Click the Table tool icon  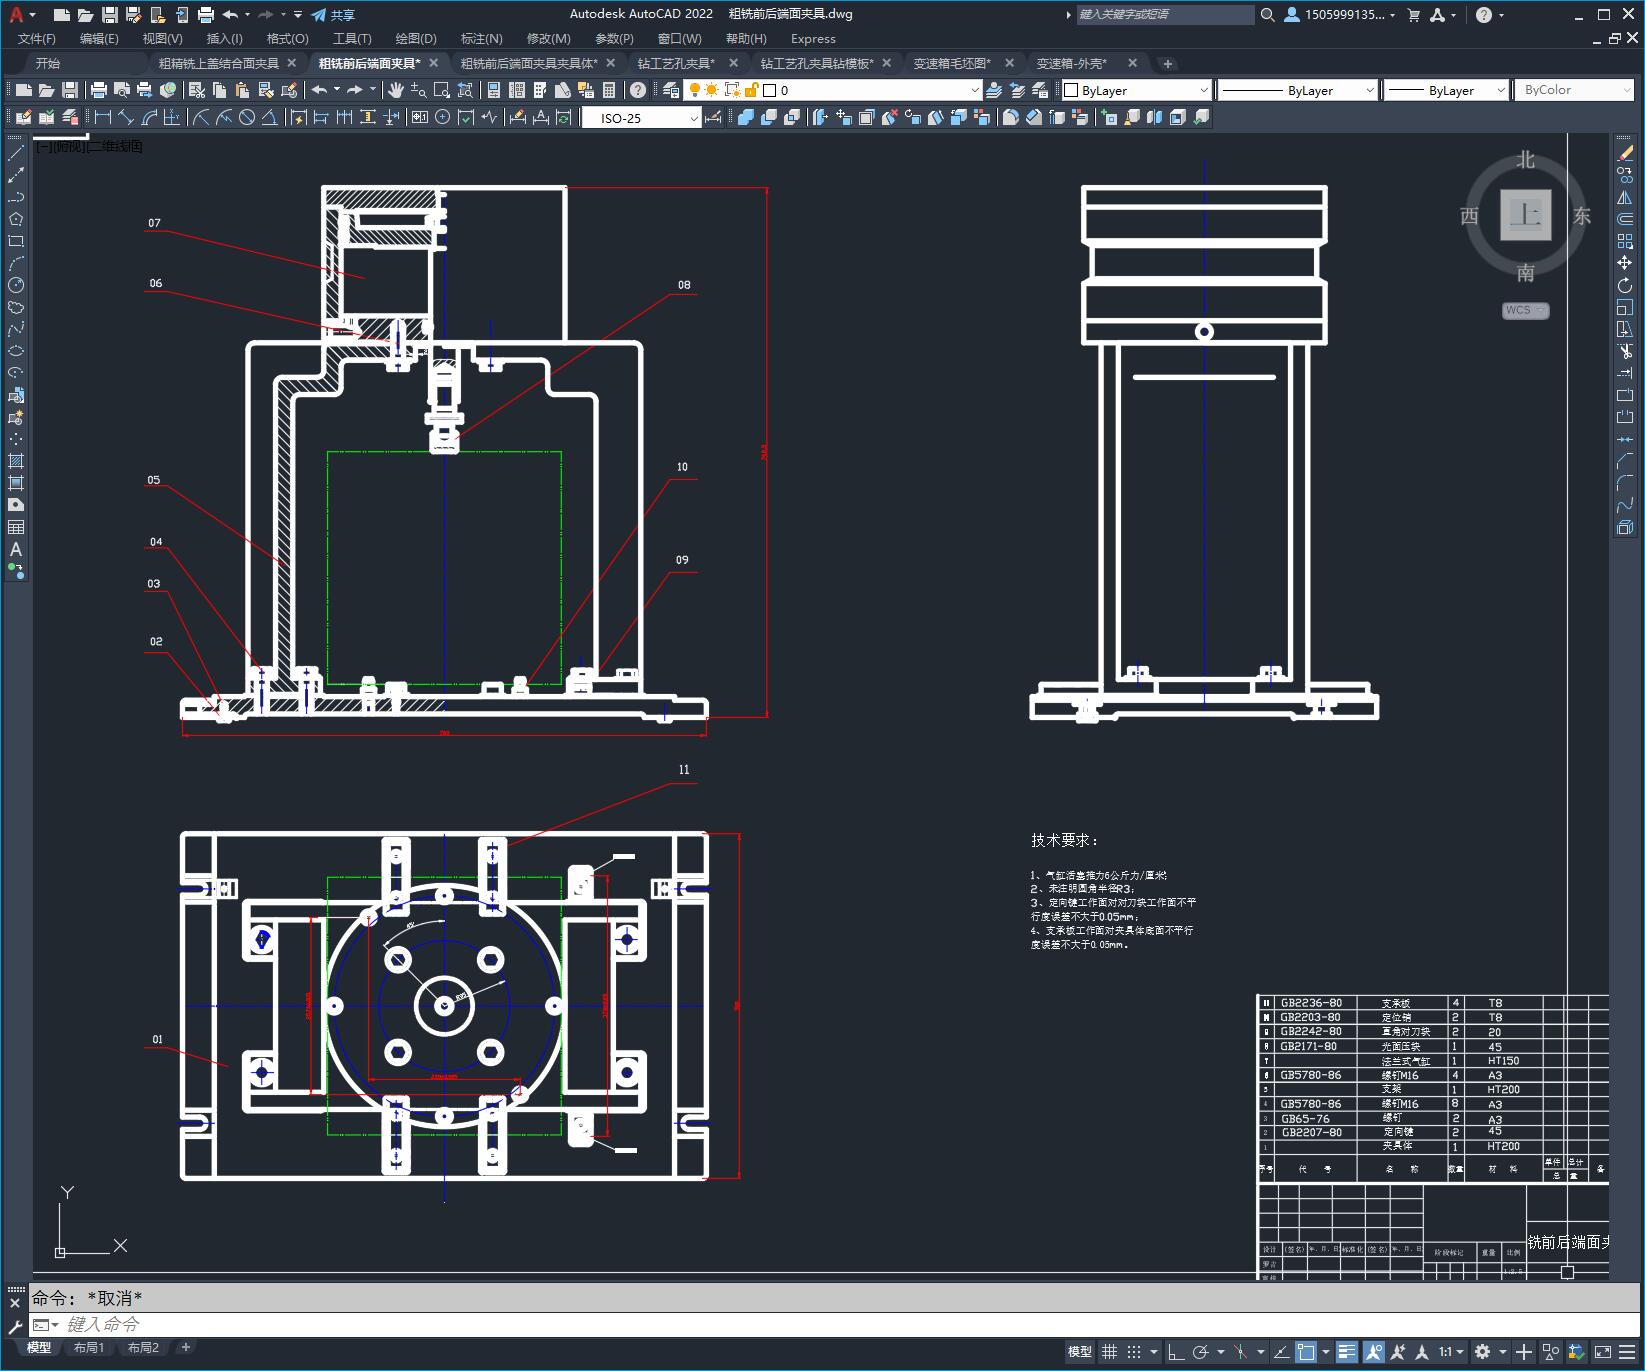tap(15, 527)
